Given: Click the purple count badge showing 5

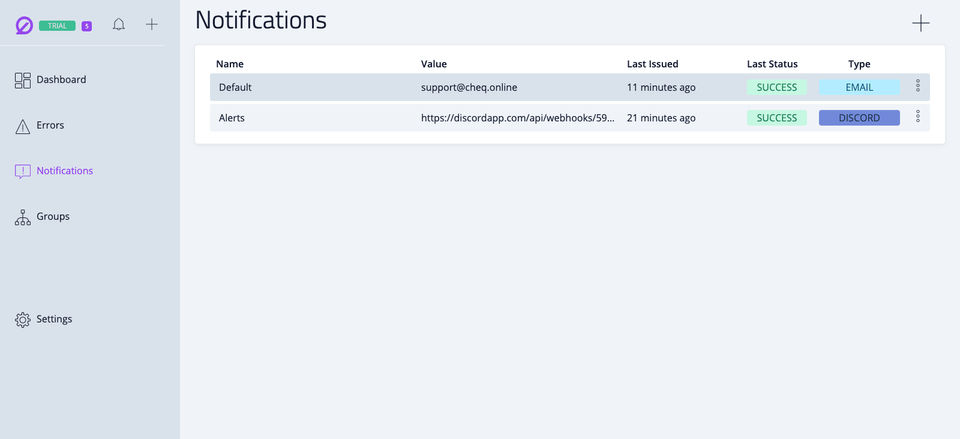Looking at the screenshot, I should (87, 26).
